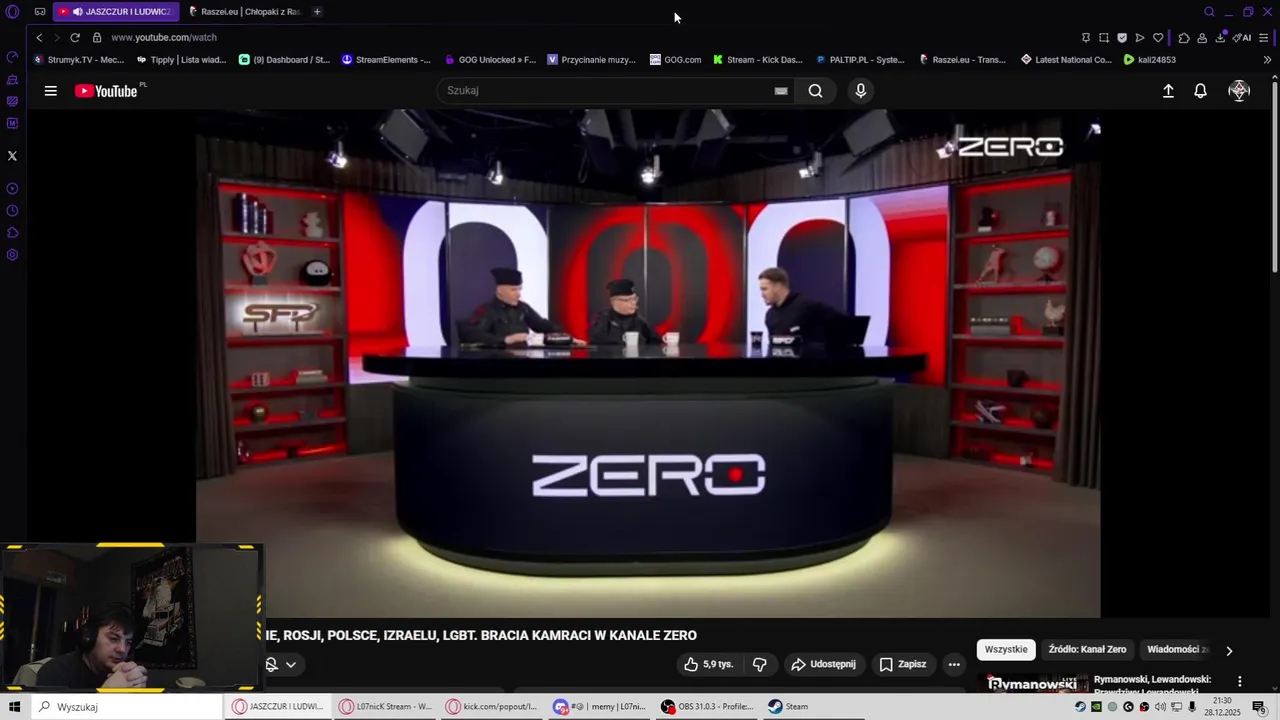Open the downloads icon in the browser toolbar
Screen dimensions: 1280x720
1222,38
